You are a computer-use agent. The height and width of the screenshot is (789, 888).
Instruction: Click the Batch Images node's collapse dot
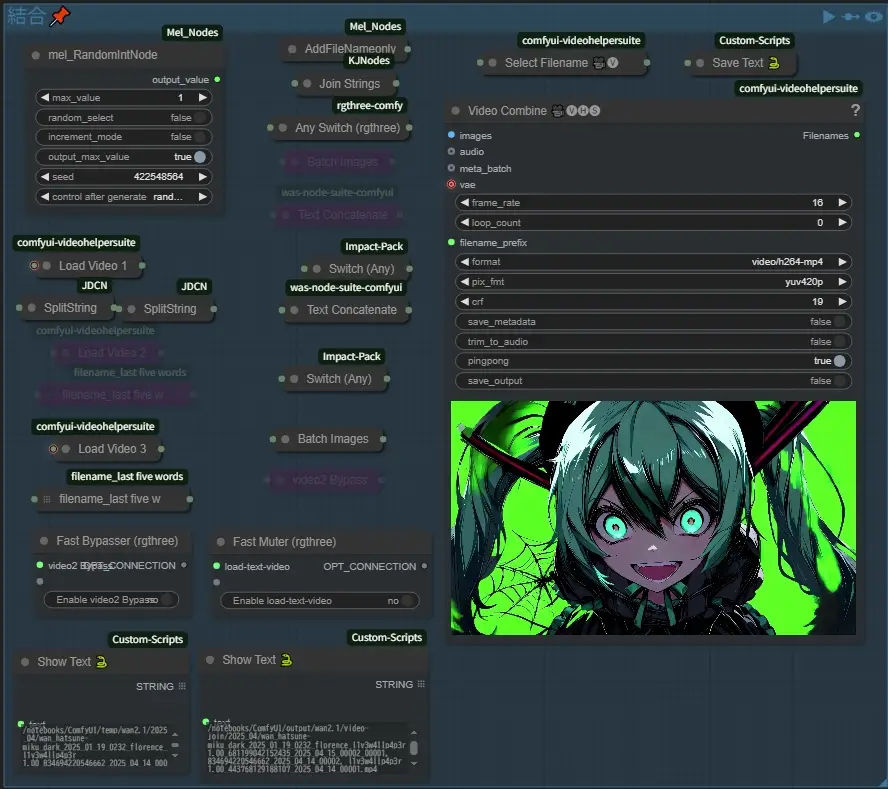pyautogui.click(x=285, y=439)
